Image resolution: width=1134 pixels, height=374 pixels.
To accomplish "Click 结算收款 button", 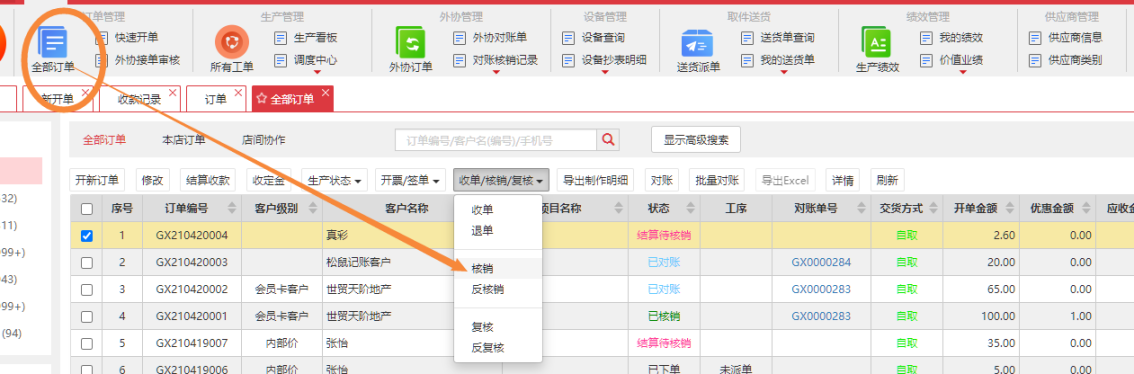I will tap(209, 180).
